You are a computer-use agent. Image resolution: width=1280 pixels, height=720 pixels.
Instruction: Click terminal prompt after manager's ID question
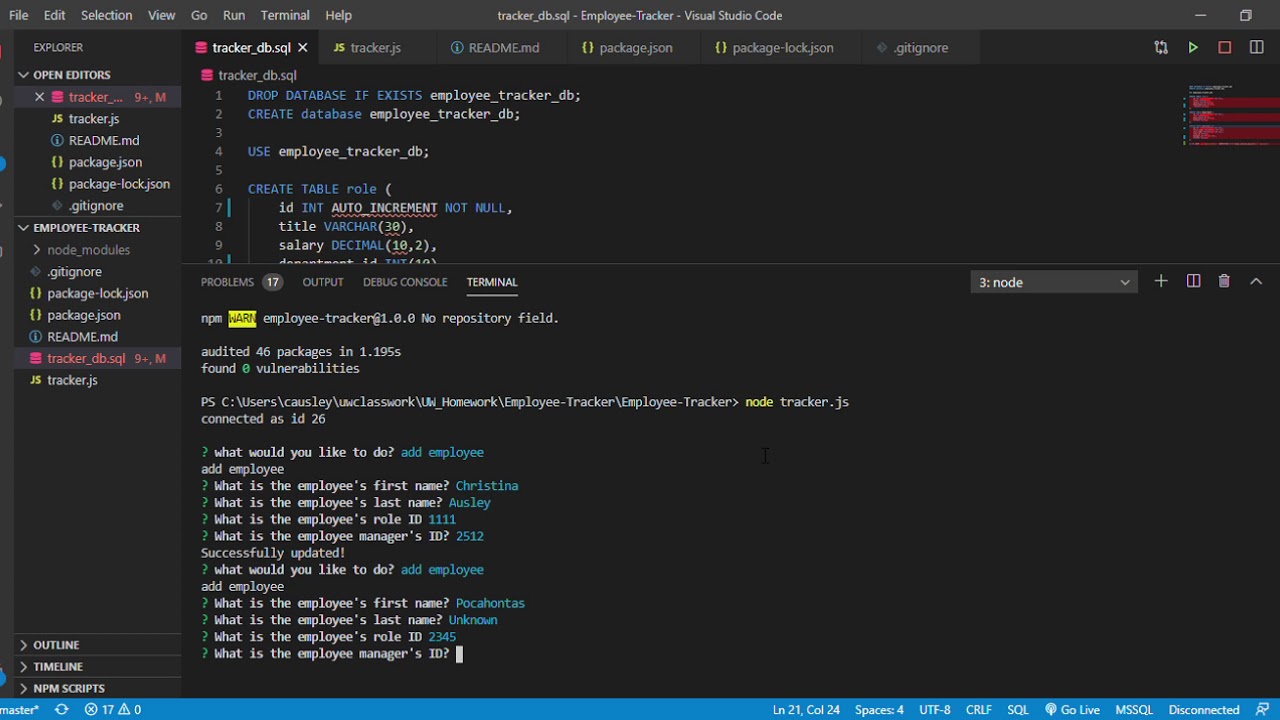(459, 654)
